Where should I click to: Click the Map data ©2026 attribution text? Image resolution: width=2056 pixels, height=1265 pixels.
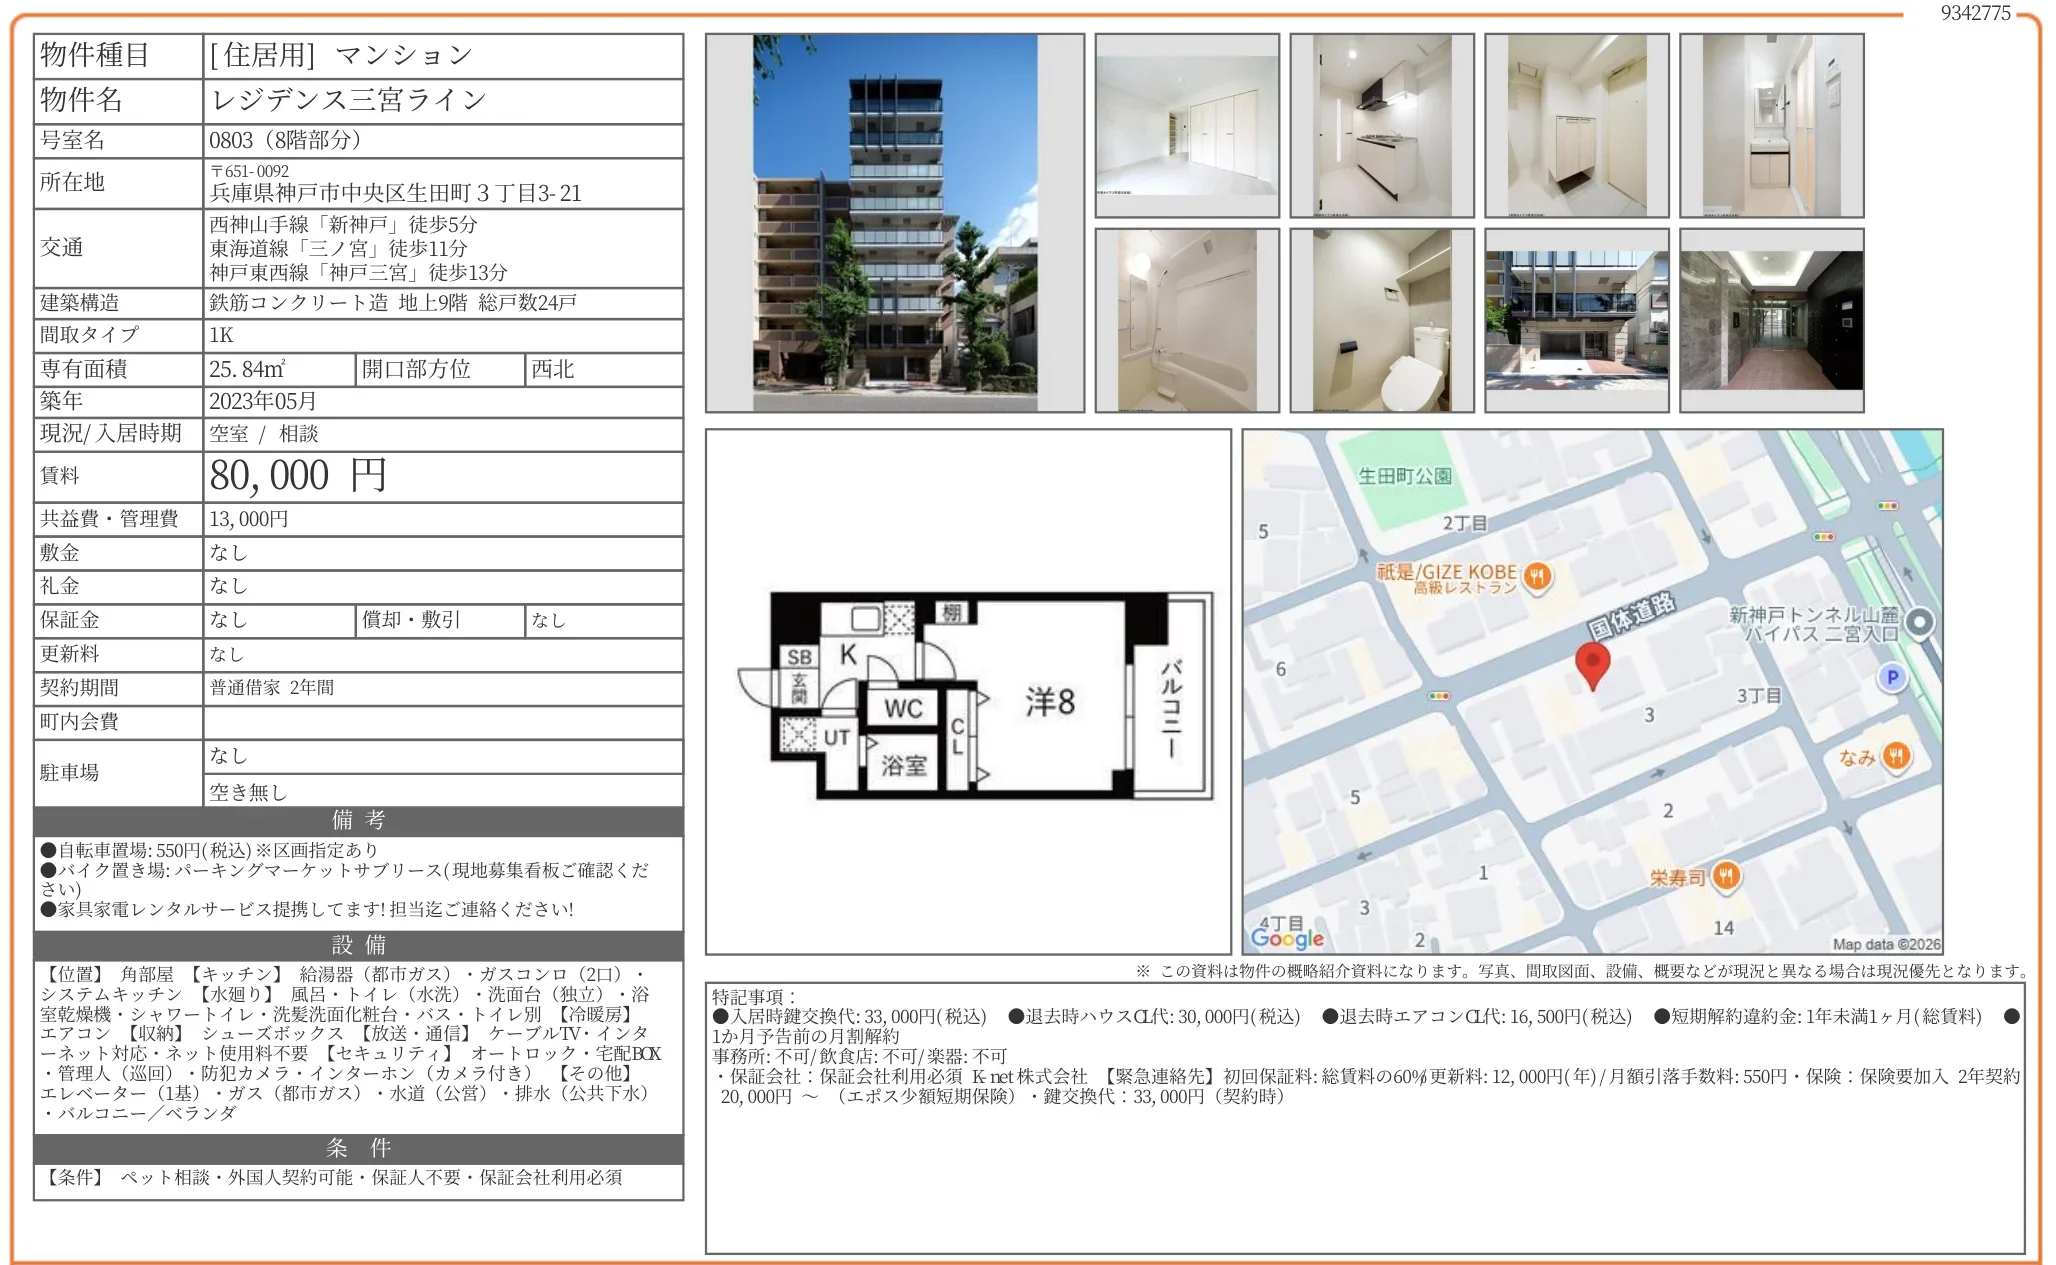pyautogui.click(x=1885, y=944)
